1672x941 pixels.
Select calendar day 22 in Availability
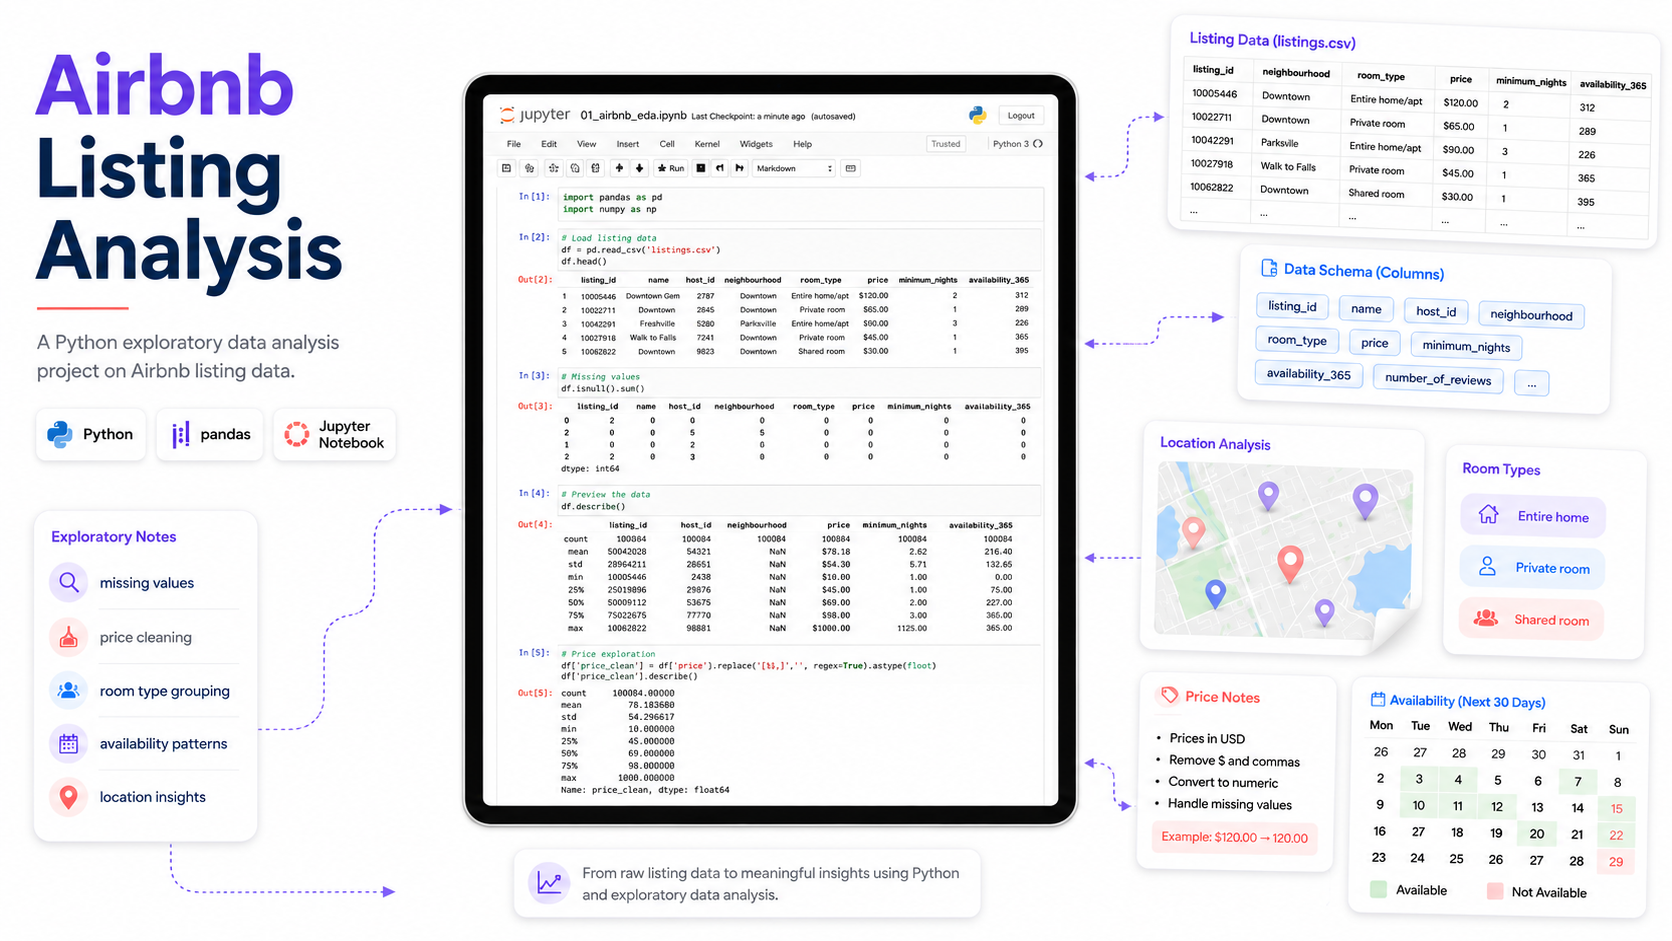point(1616,835)
